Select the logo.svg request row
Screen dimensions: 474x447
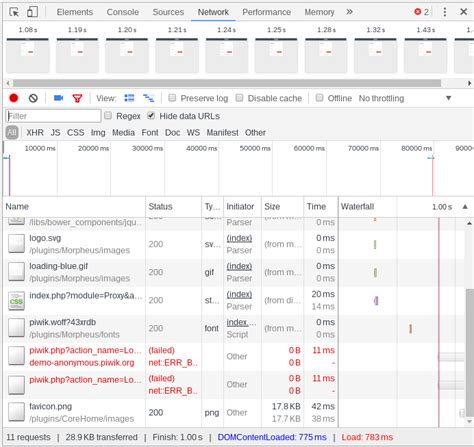(x=233, y=244)
